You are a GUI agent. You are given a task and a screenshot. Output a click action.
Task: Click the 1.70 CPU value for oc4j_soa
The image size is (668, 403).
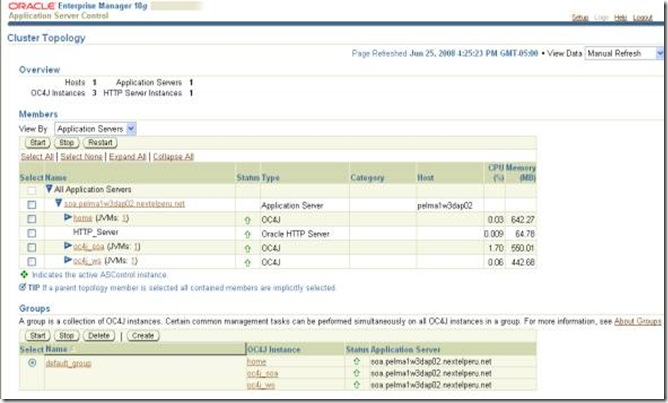pyautogui.click(x=495, y=248)
